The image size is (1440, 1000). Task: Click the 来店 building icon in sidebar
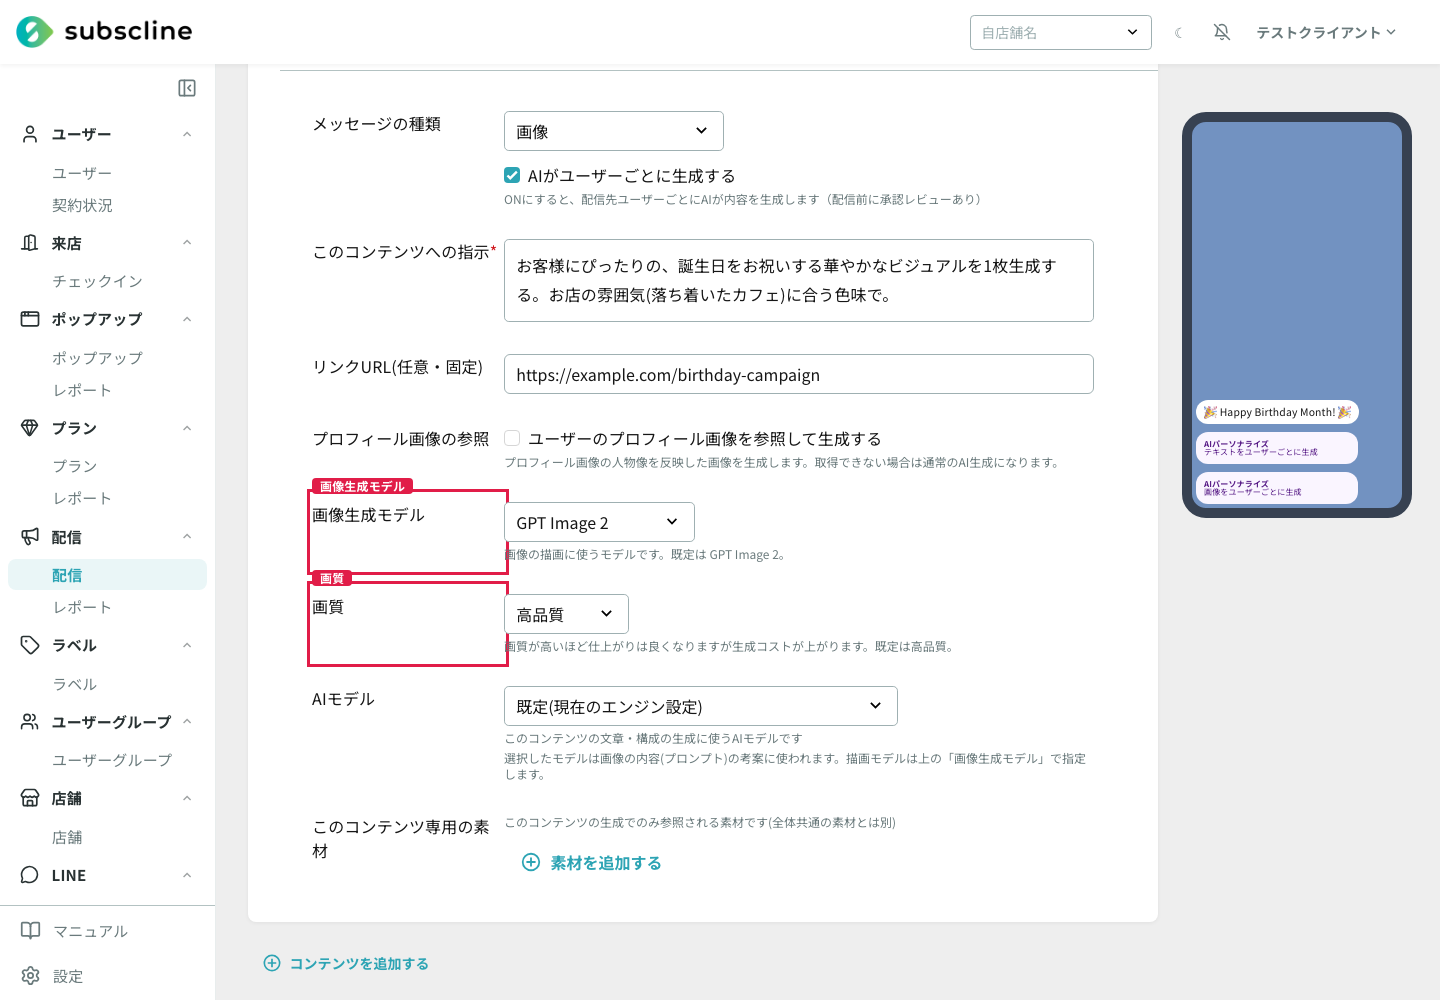[30, 243]
